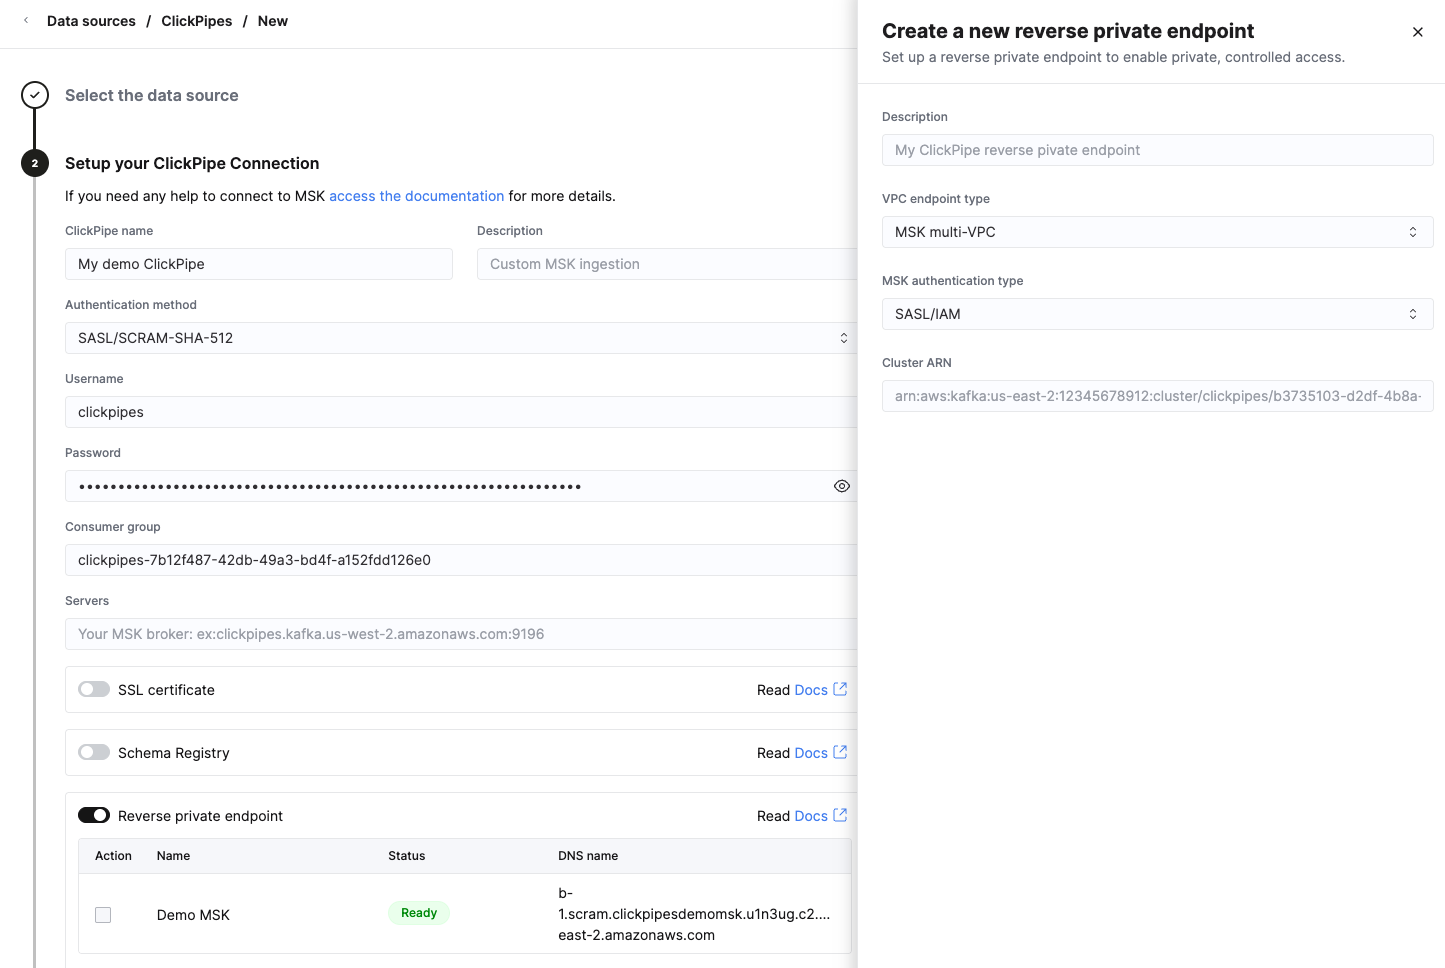Select ClickPipes in the breadcrumb
Viewport: 1445px width, 968px height.
point(196,20)
